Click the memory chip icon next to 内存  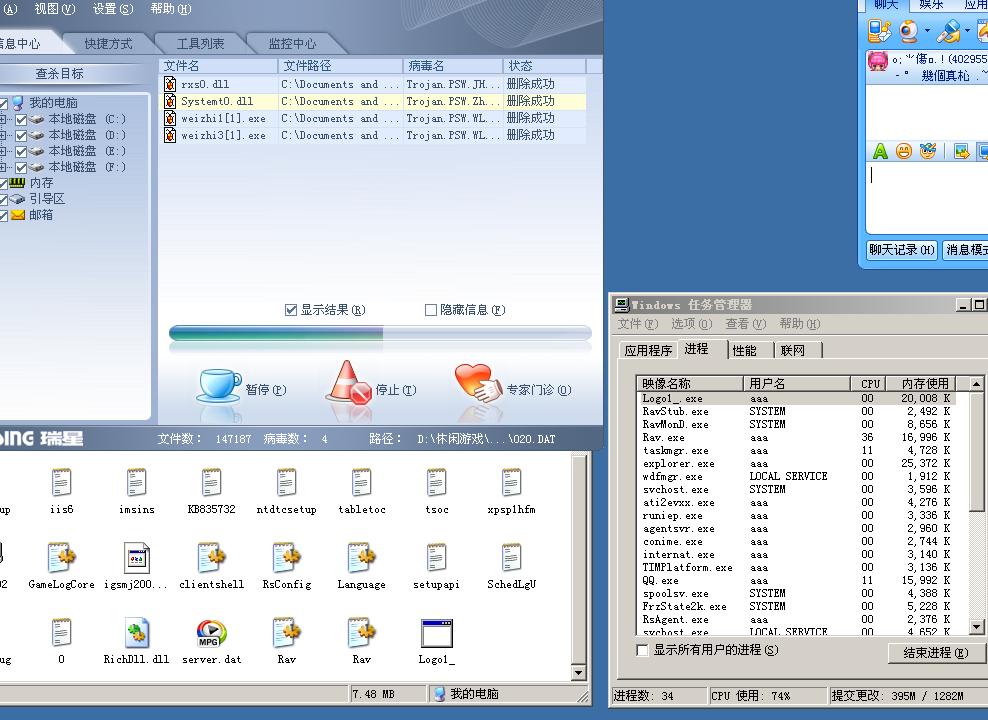(x=18, y=183)
